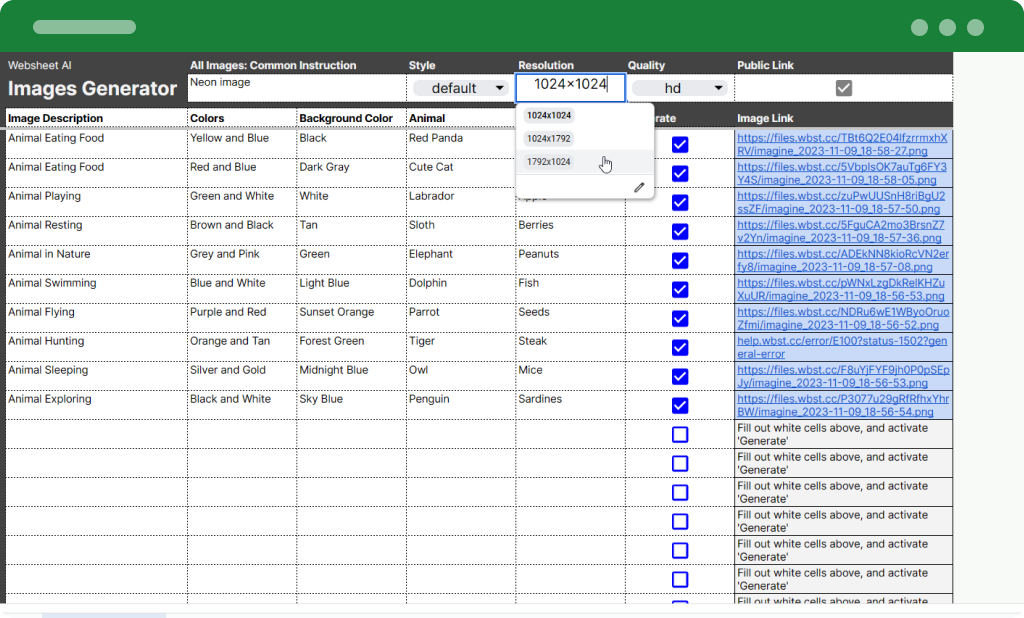Open the image link in the Sloth row

coord(840,231)
